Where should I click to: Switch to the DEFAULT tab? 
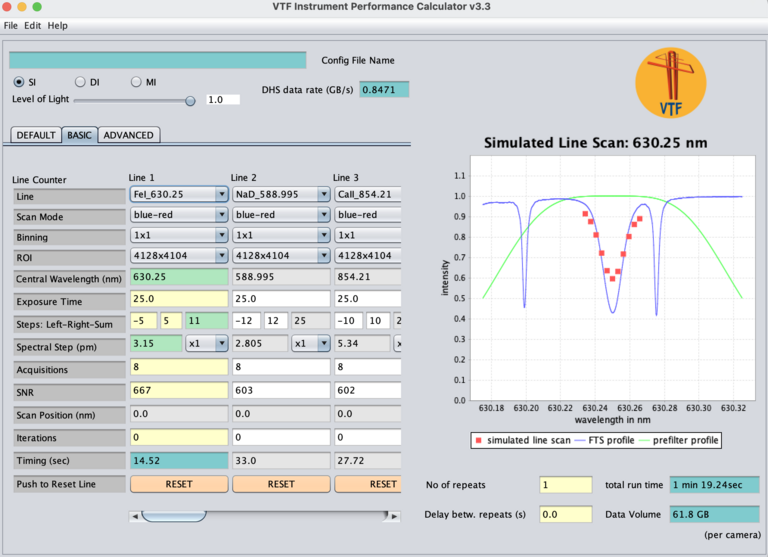(x=36, y=135)
